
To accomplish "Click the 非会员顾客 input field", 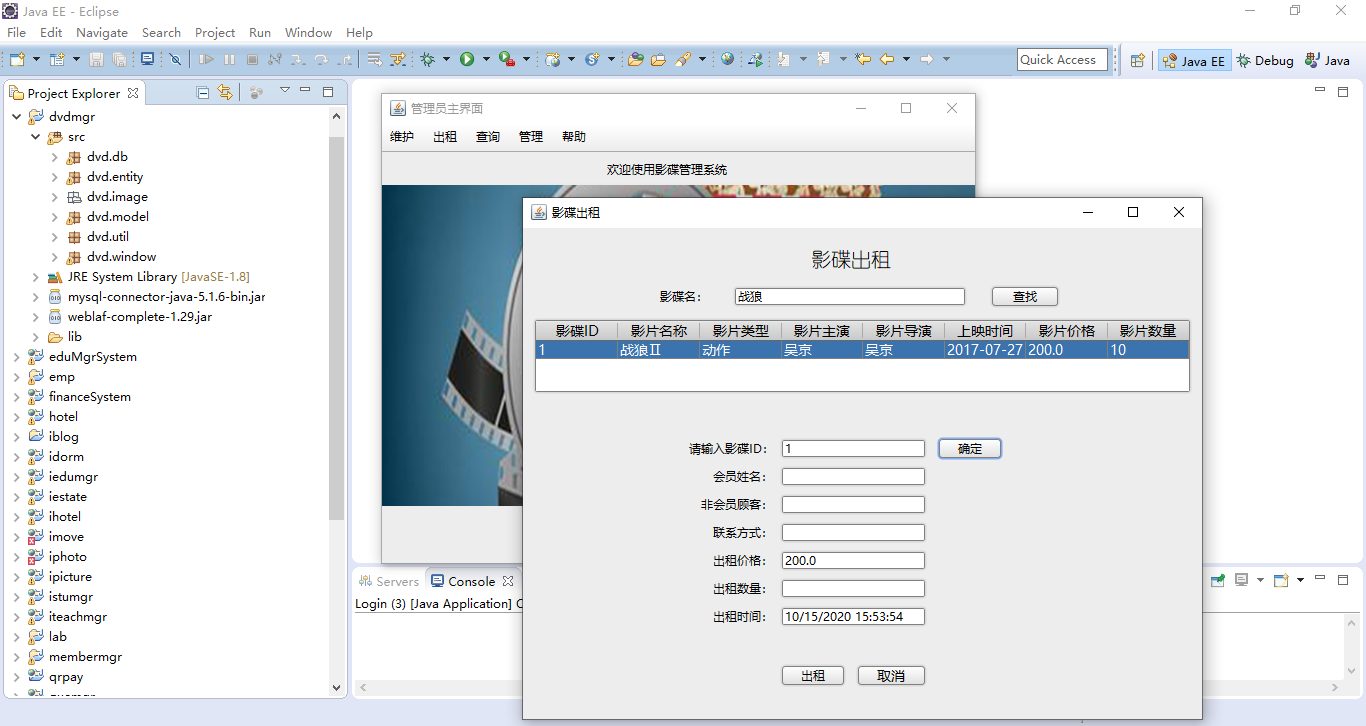I will point(853,505).
